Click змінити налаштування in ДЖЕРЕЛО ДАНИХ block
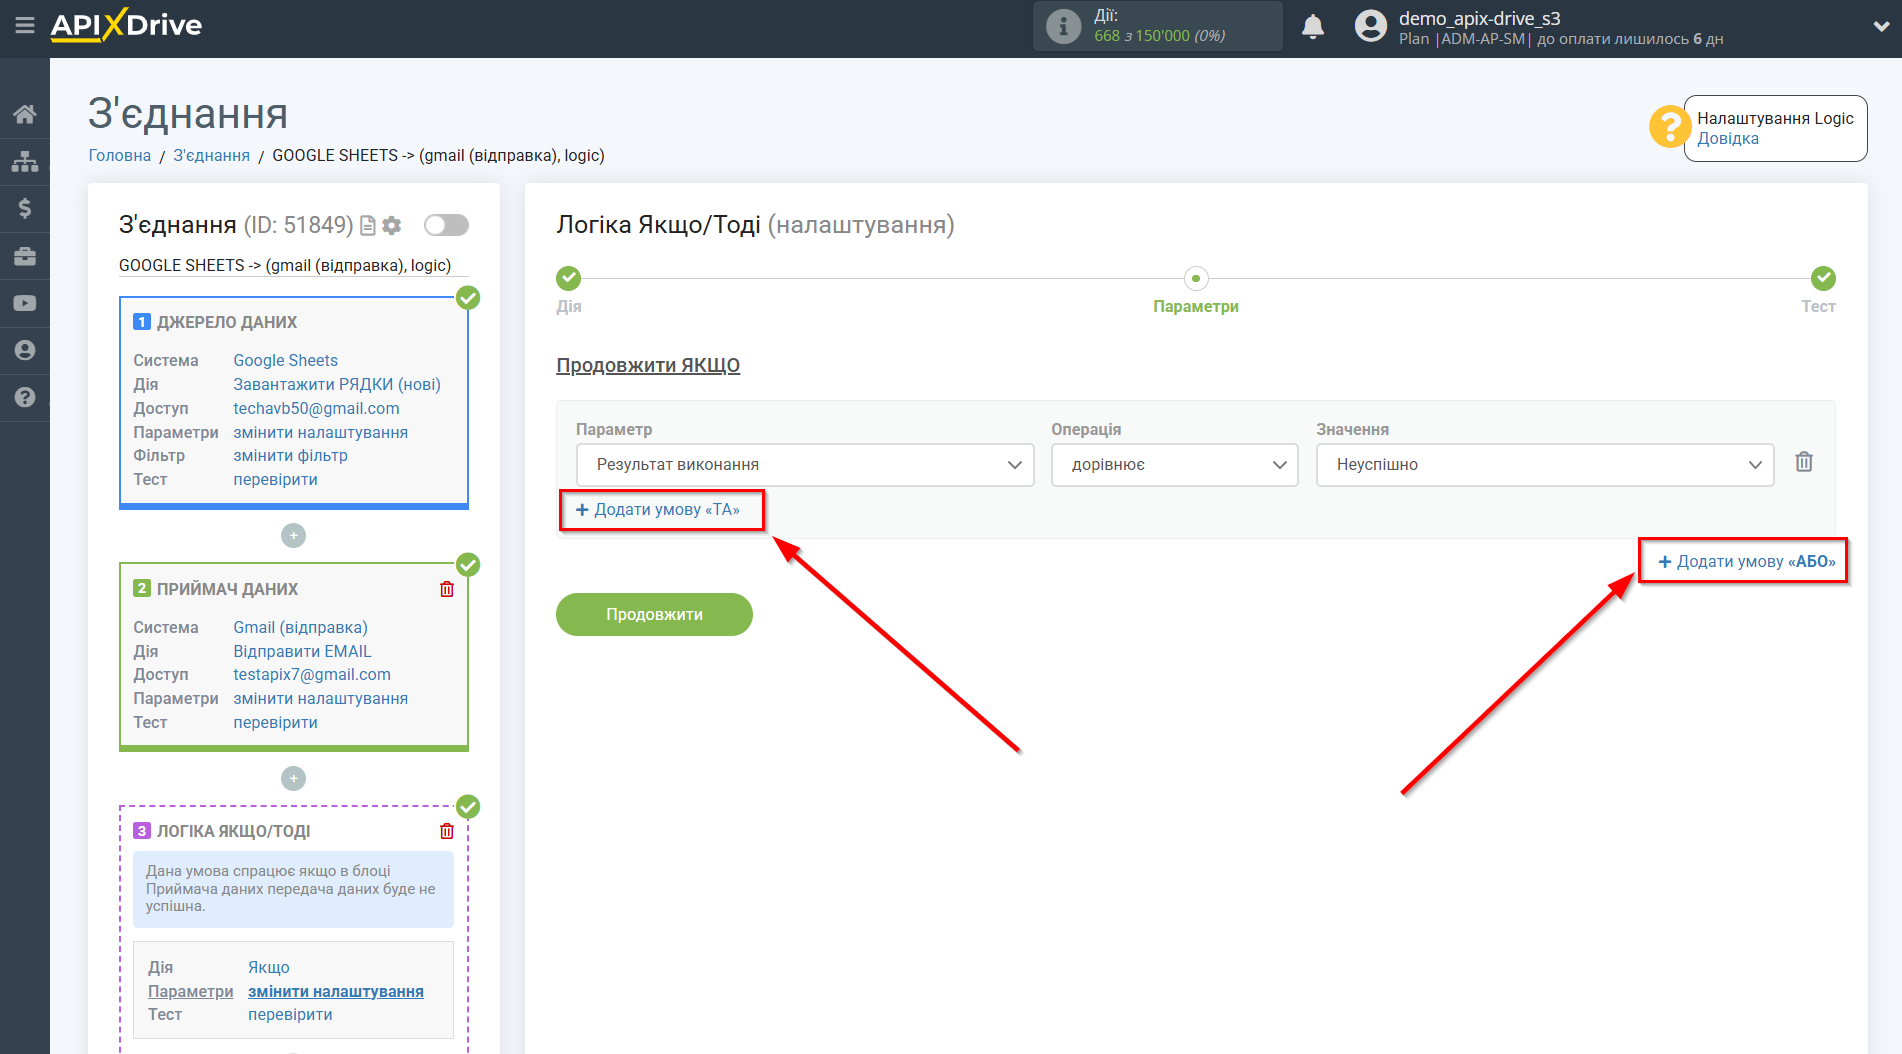This screenshot has height=1054, width=1902. (320, 432)
